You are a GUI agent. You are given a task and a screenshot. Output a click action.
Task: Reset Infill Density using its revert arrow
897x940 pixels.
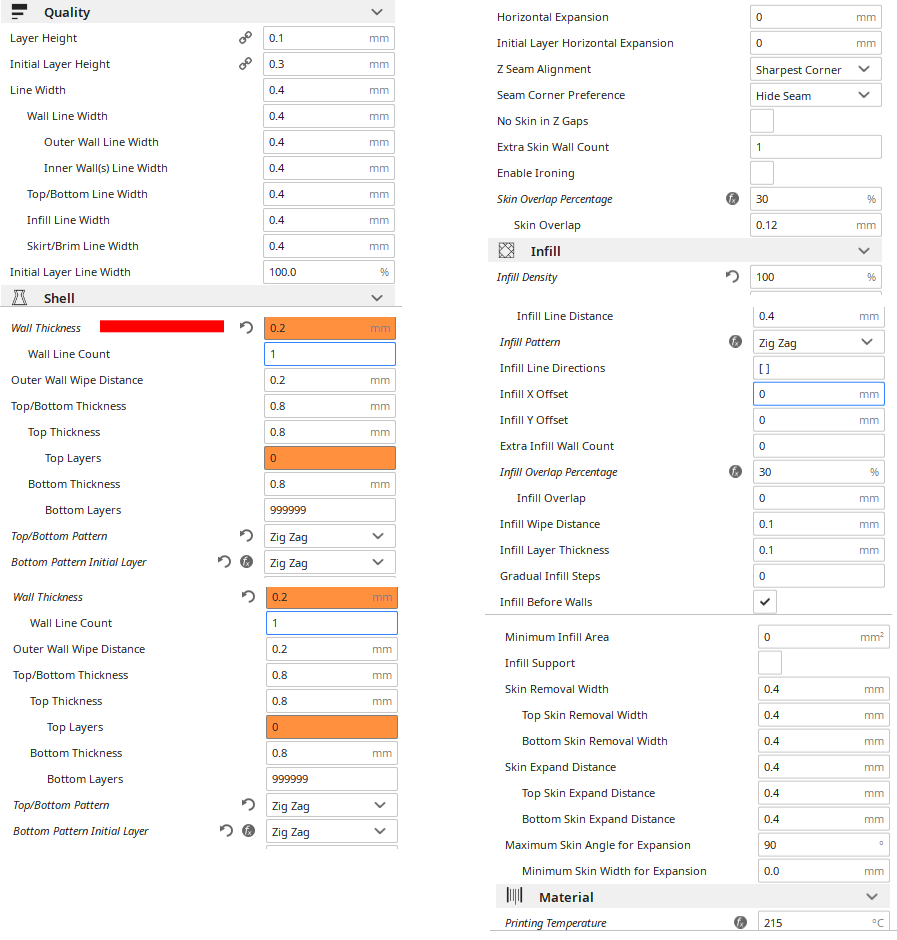pos(732,277)
